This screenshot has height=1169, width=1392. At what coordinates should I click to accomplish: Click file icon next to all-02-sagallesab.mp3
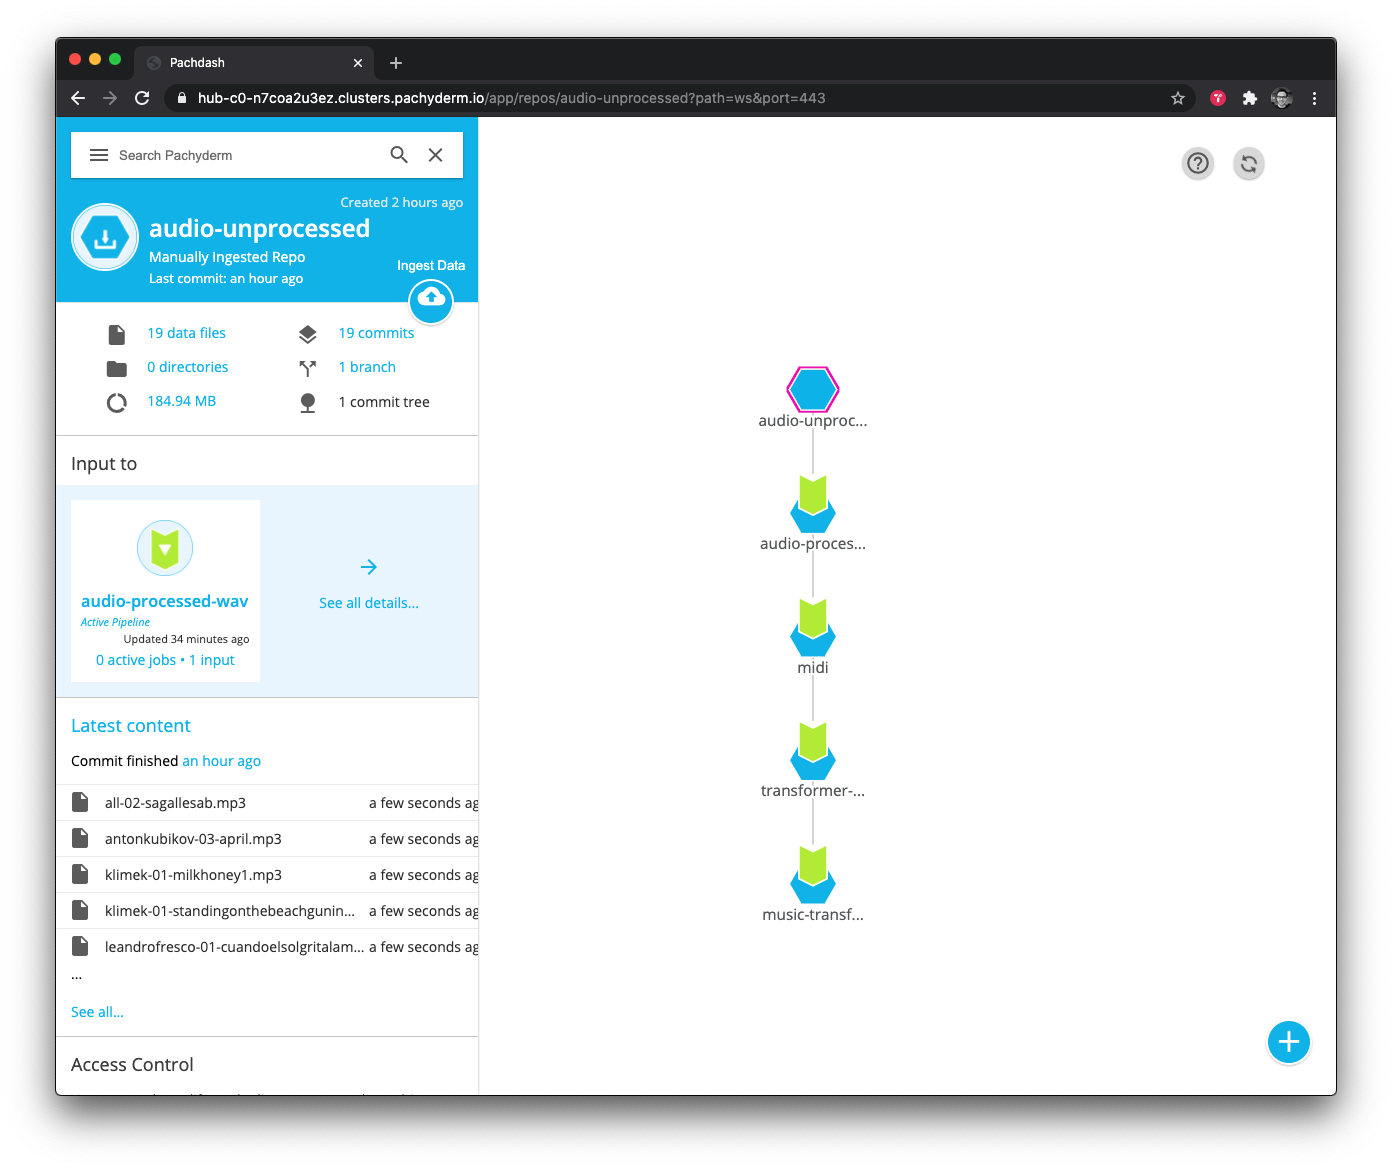coord(80,802)
